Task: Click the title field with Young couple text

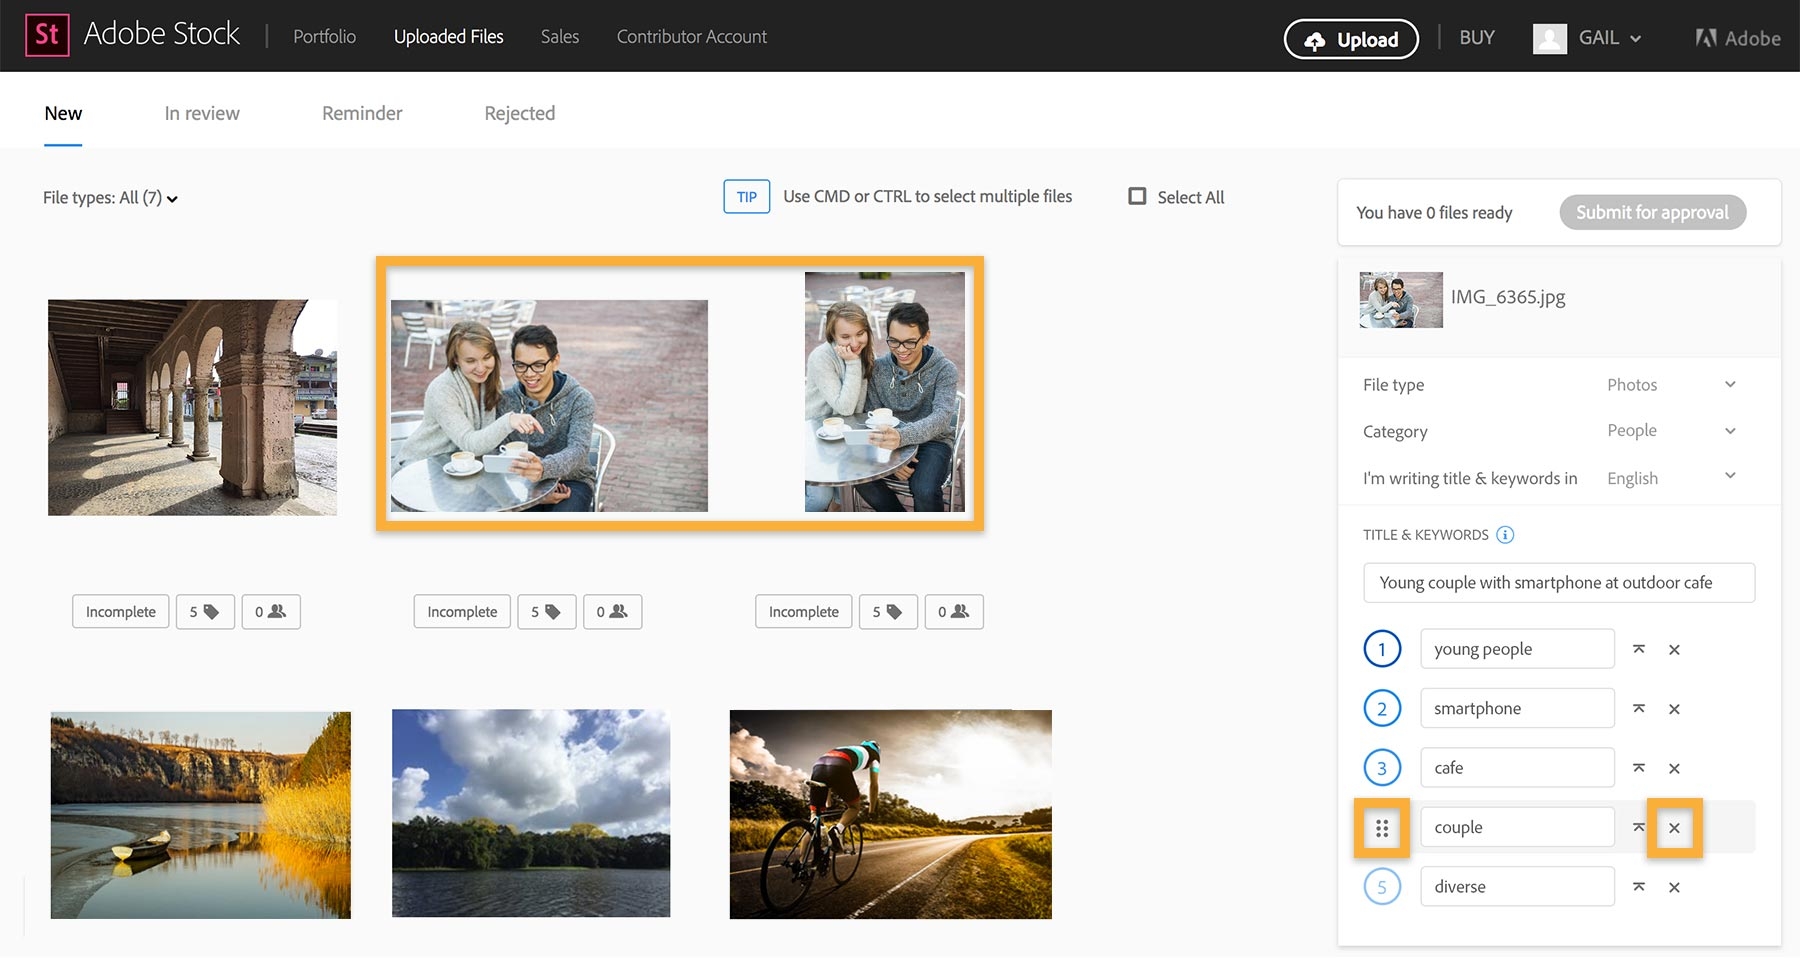Action: [1558, 582]
